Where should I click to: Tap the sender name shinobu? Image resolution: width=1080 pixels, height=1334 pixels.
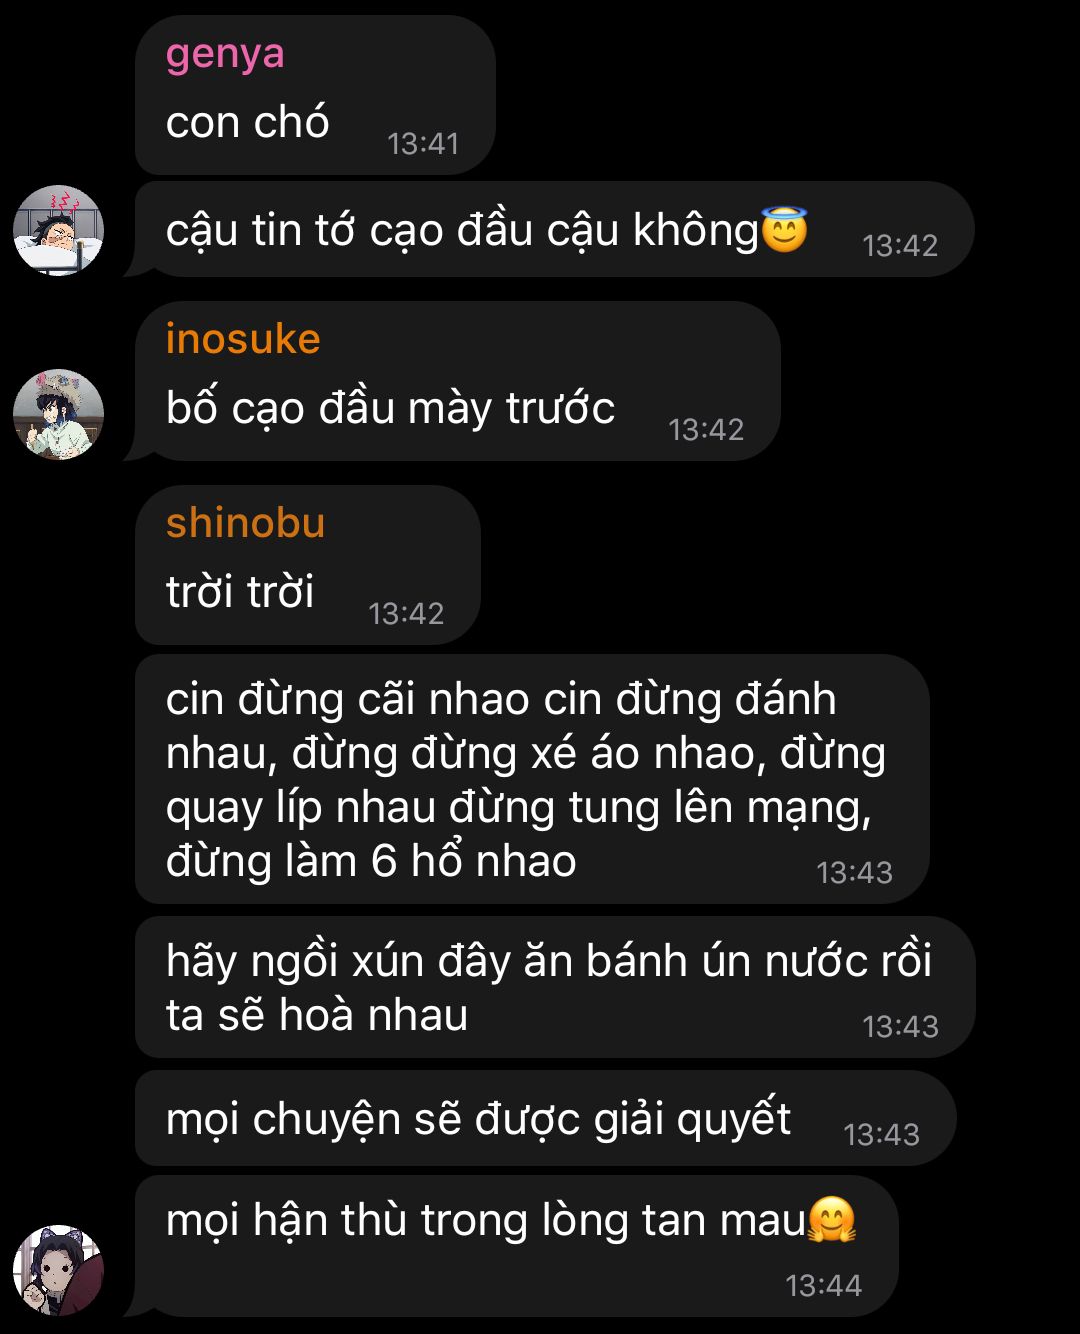(245, 522)
